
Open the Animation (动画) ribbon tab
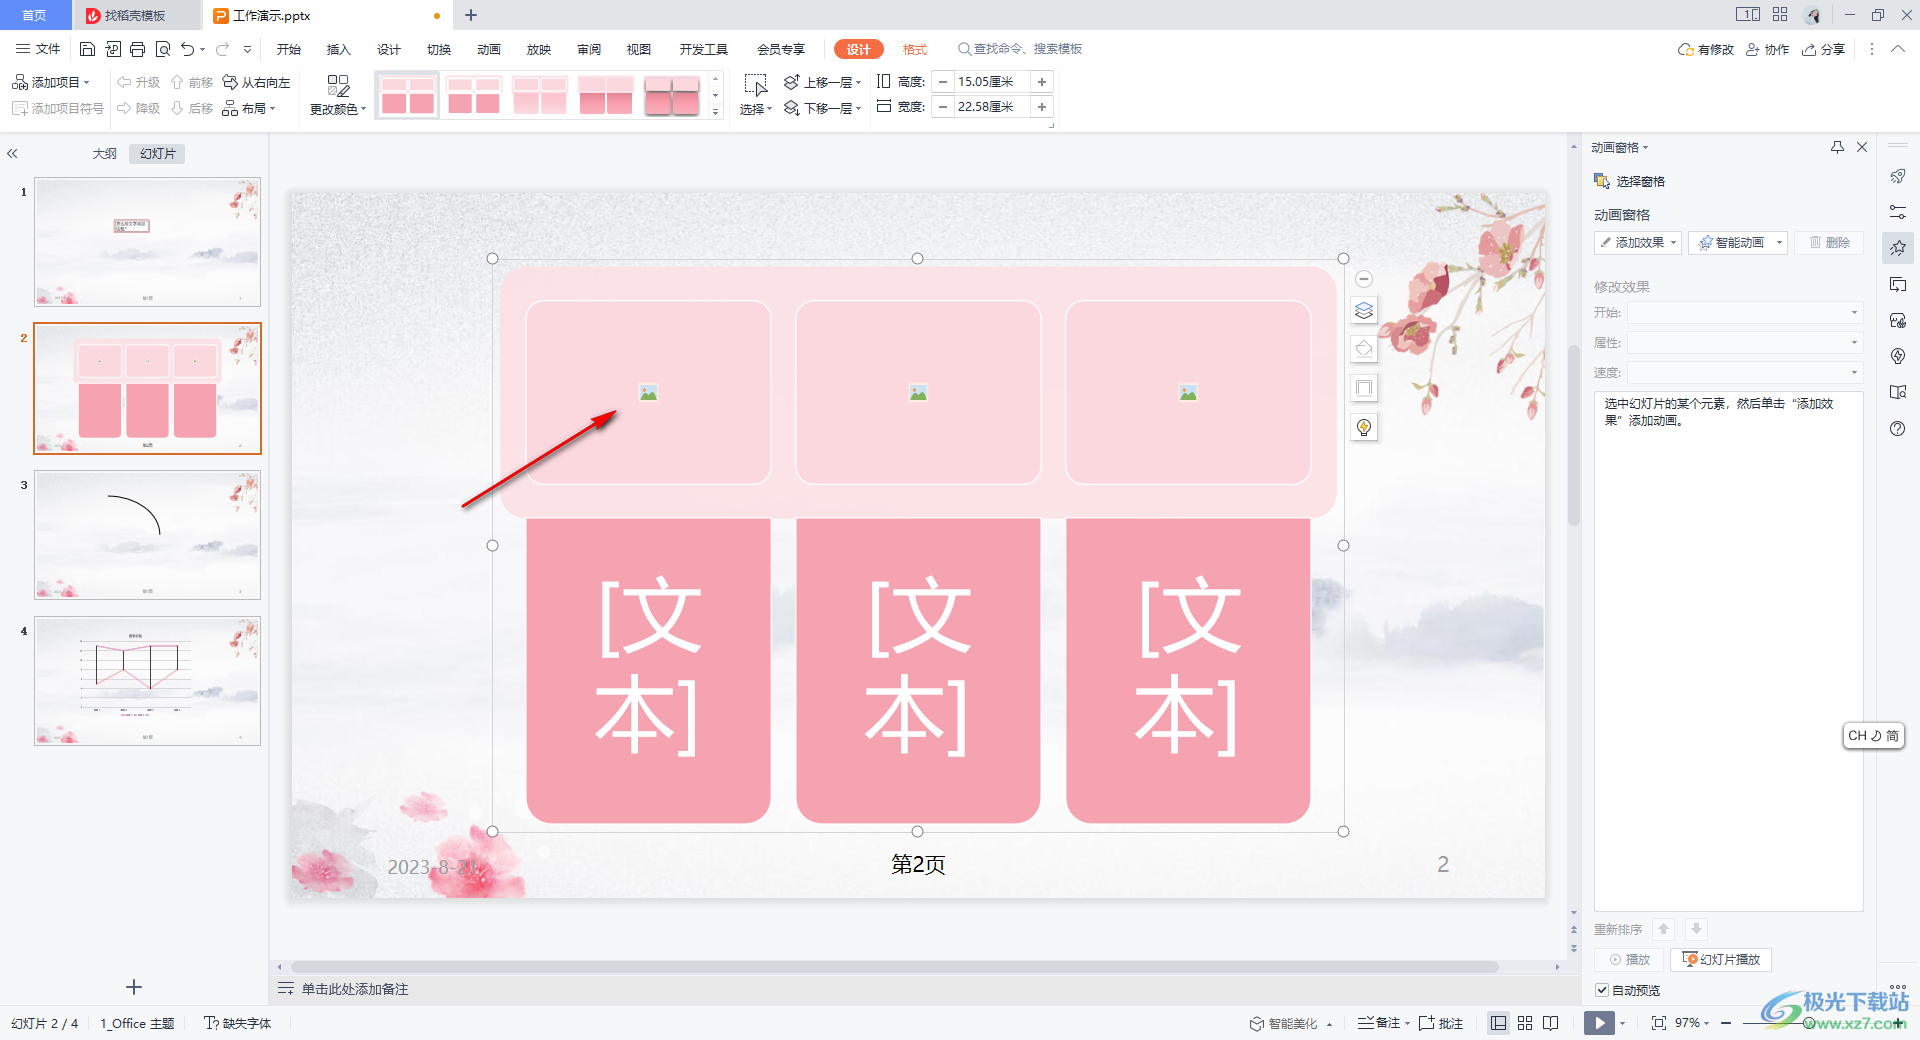tap(489, 49)
